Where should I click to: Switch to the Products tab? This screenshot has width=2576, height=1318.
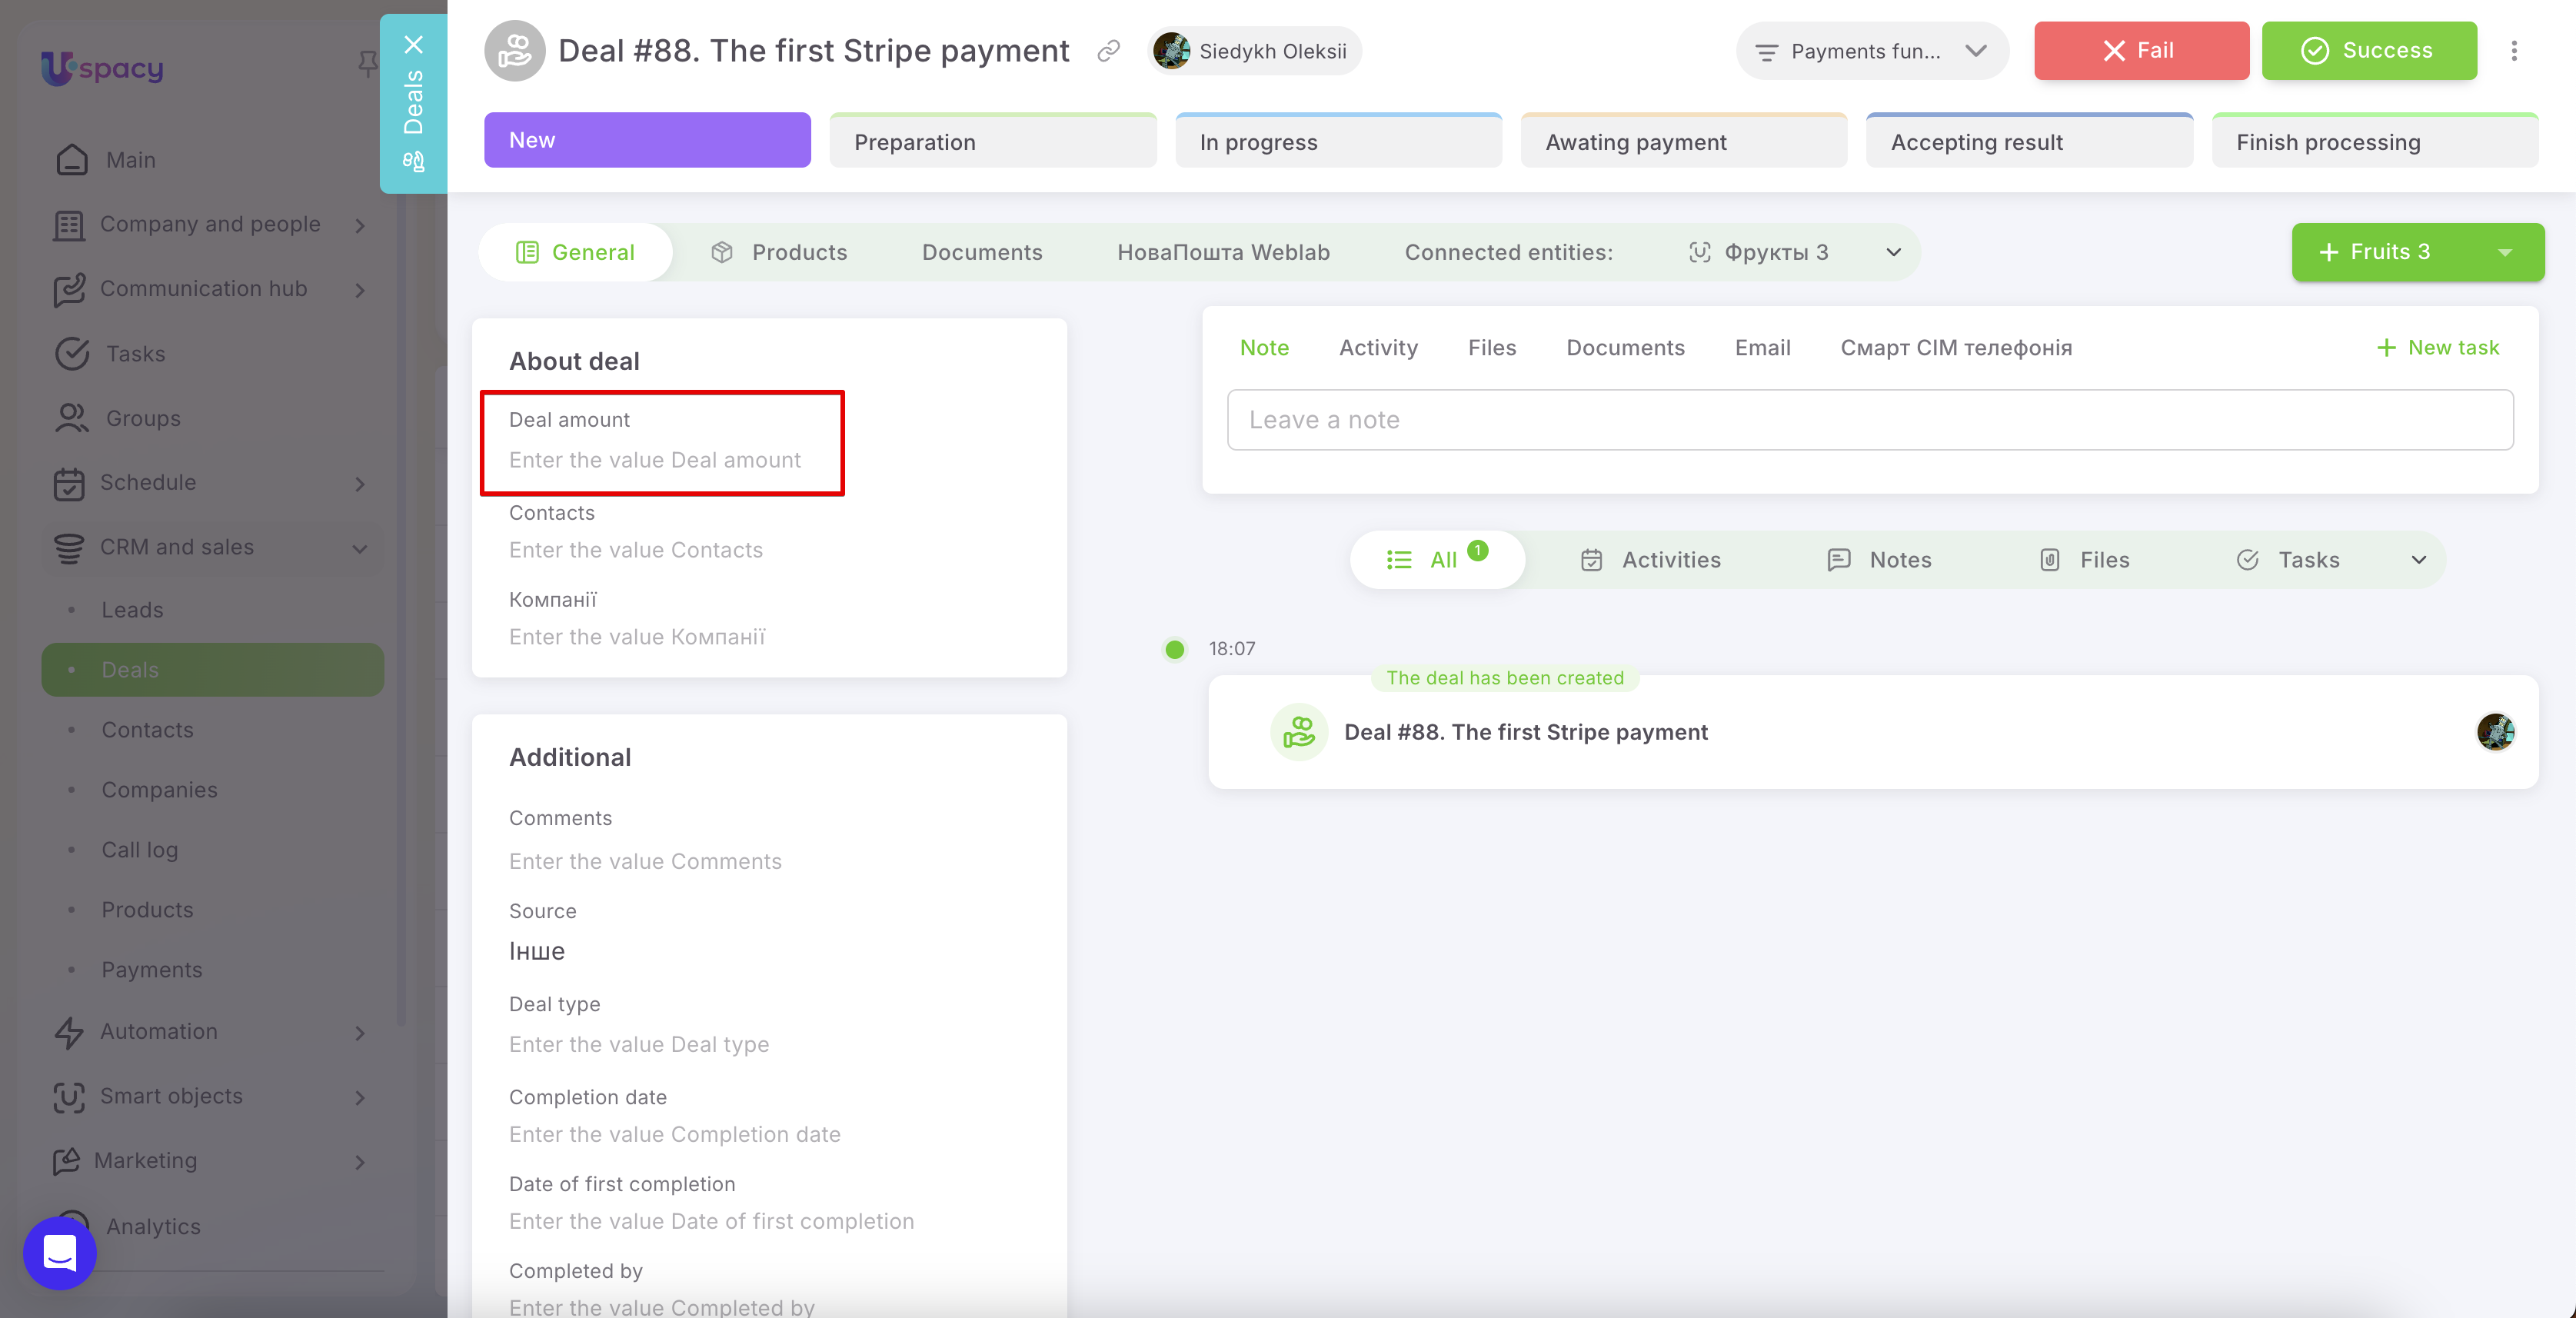(x=779, y=252)
